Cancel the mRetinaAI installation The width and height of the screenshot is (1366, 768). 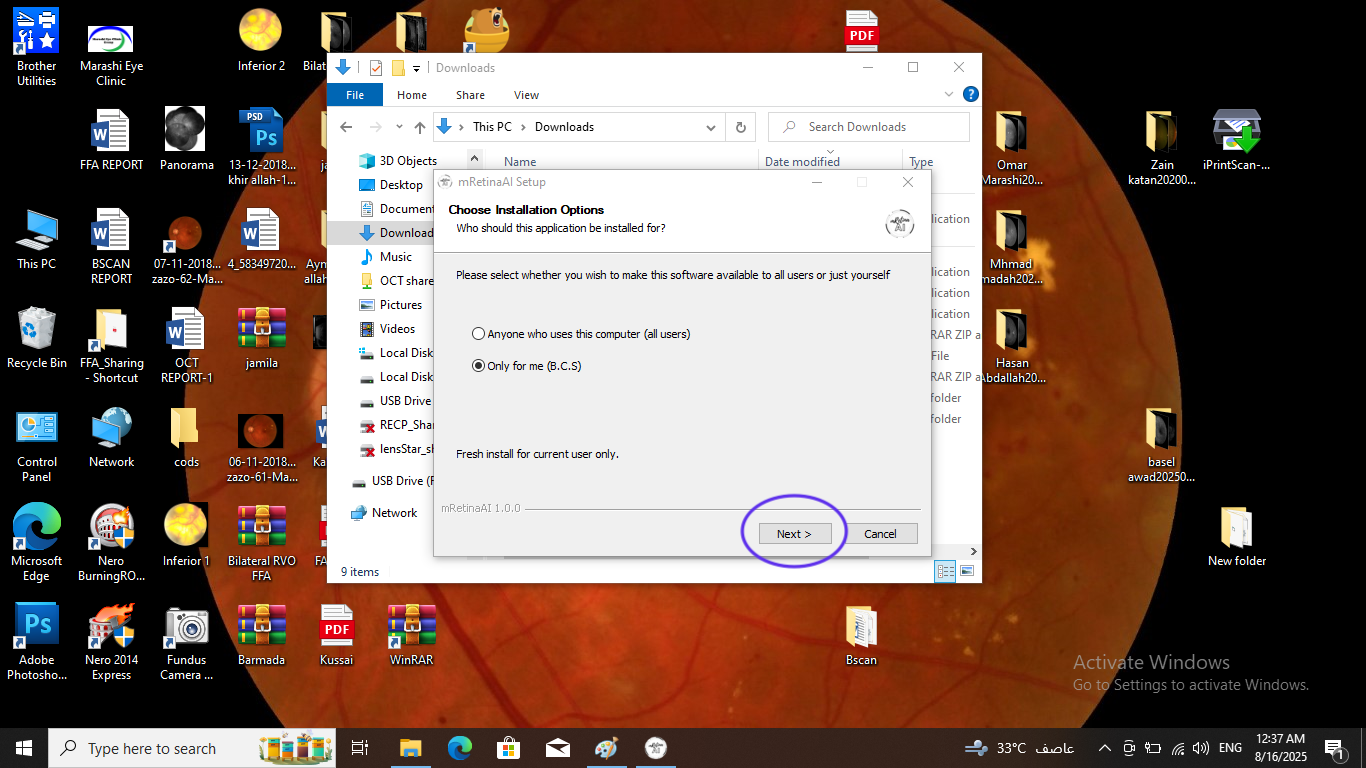[x=881, y=533]
